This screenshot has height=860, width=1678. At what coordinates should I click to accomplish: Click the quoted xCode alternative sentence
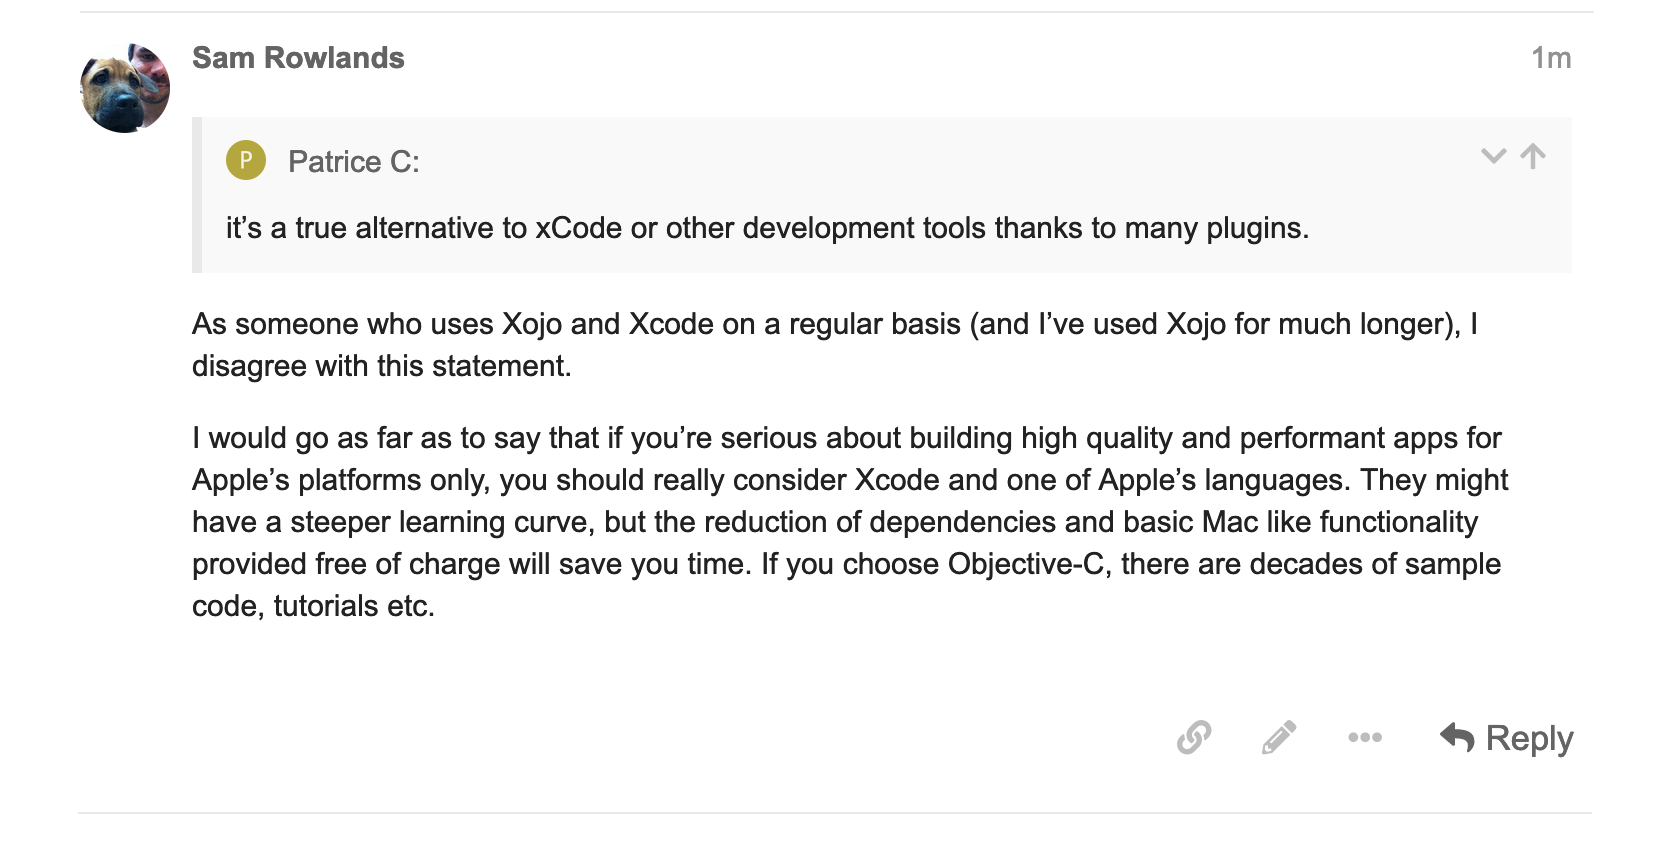(767, 228)
